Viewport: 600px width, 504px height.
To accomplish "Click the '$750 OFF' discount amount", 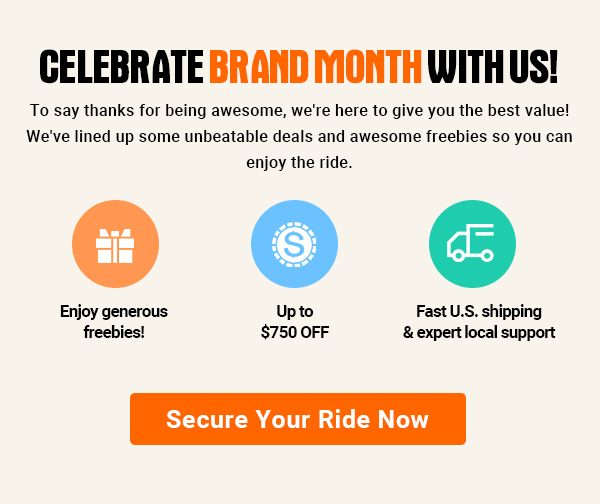I will (x=295, y=332).
